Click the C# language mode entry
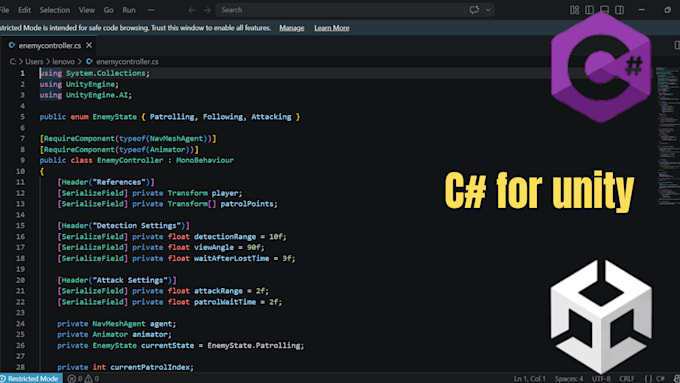 click(x=660, y=379)
